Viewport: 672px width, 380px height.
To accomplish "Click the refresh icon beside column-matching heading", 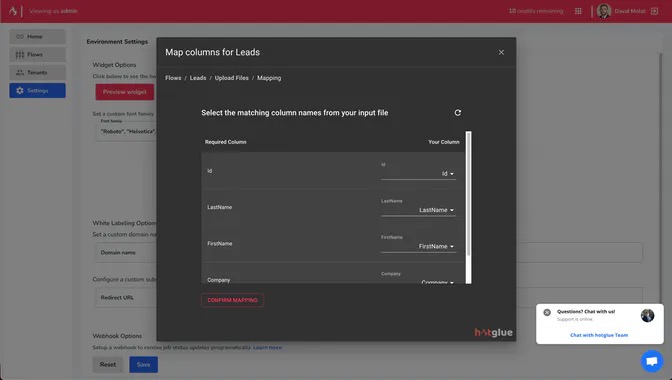I will point(458,113).
